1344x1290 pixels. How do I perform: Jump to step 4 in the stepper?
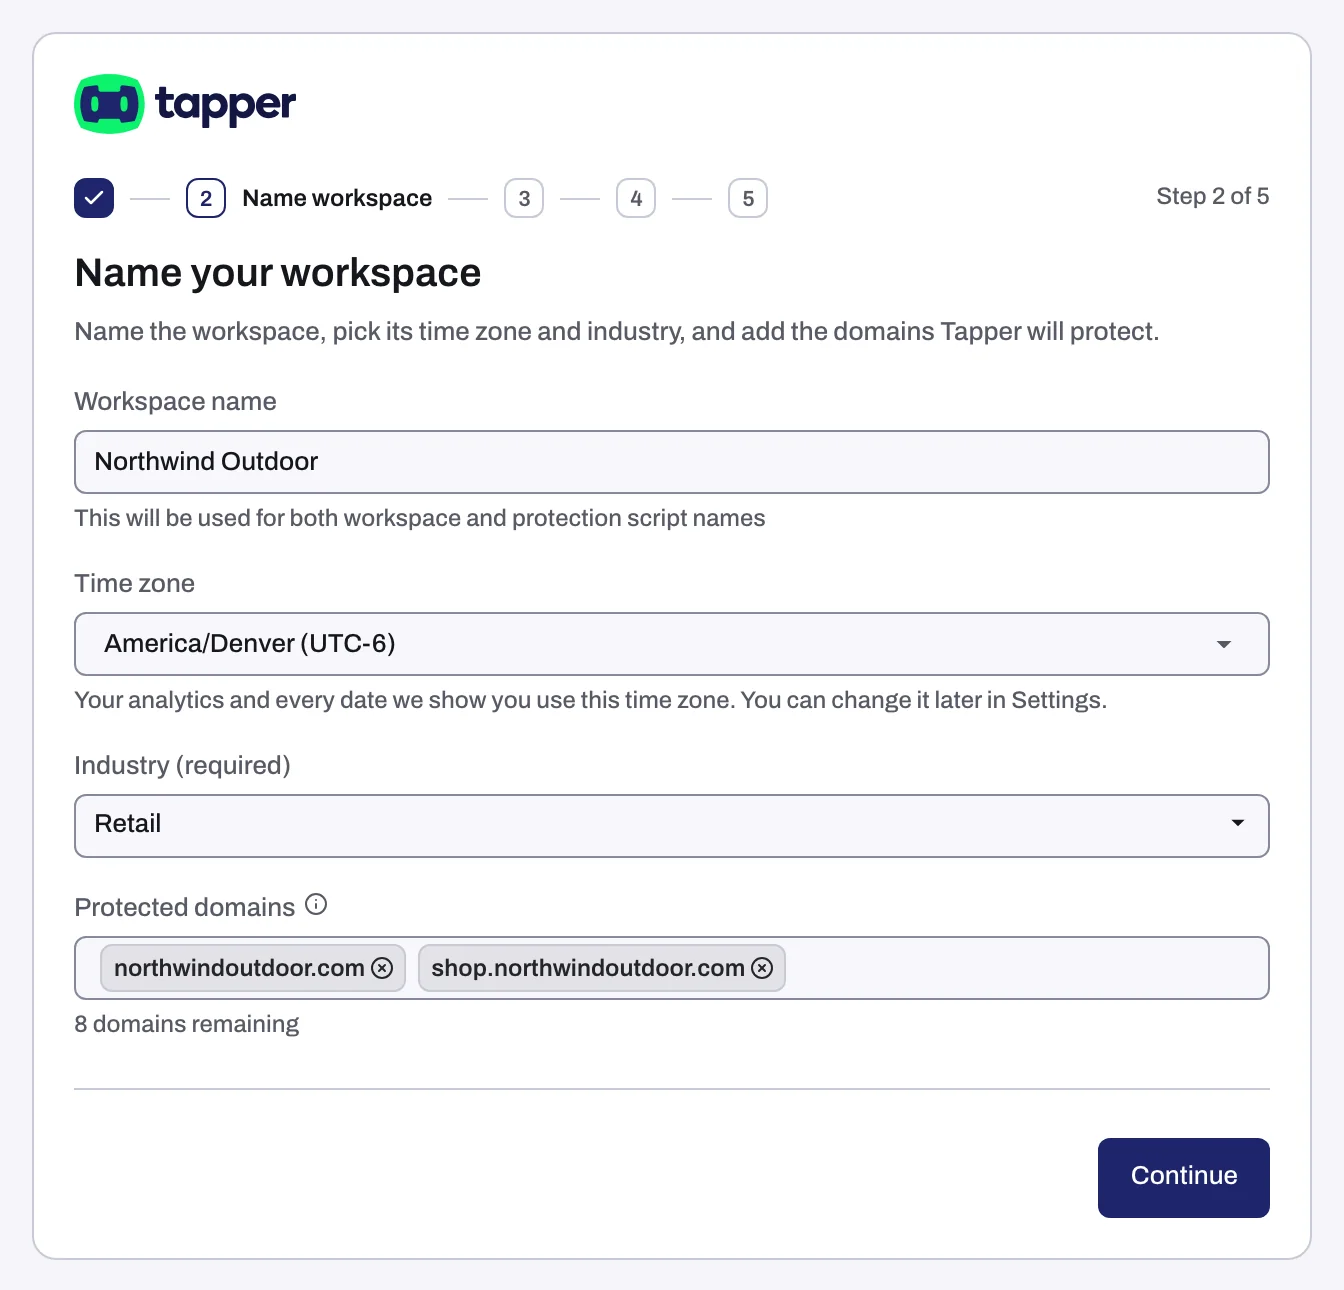(x=636, y=198)
